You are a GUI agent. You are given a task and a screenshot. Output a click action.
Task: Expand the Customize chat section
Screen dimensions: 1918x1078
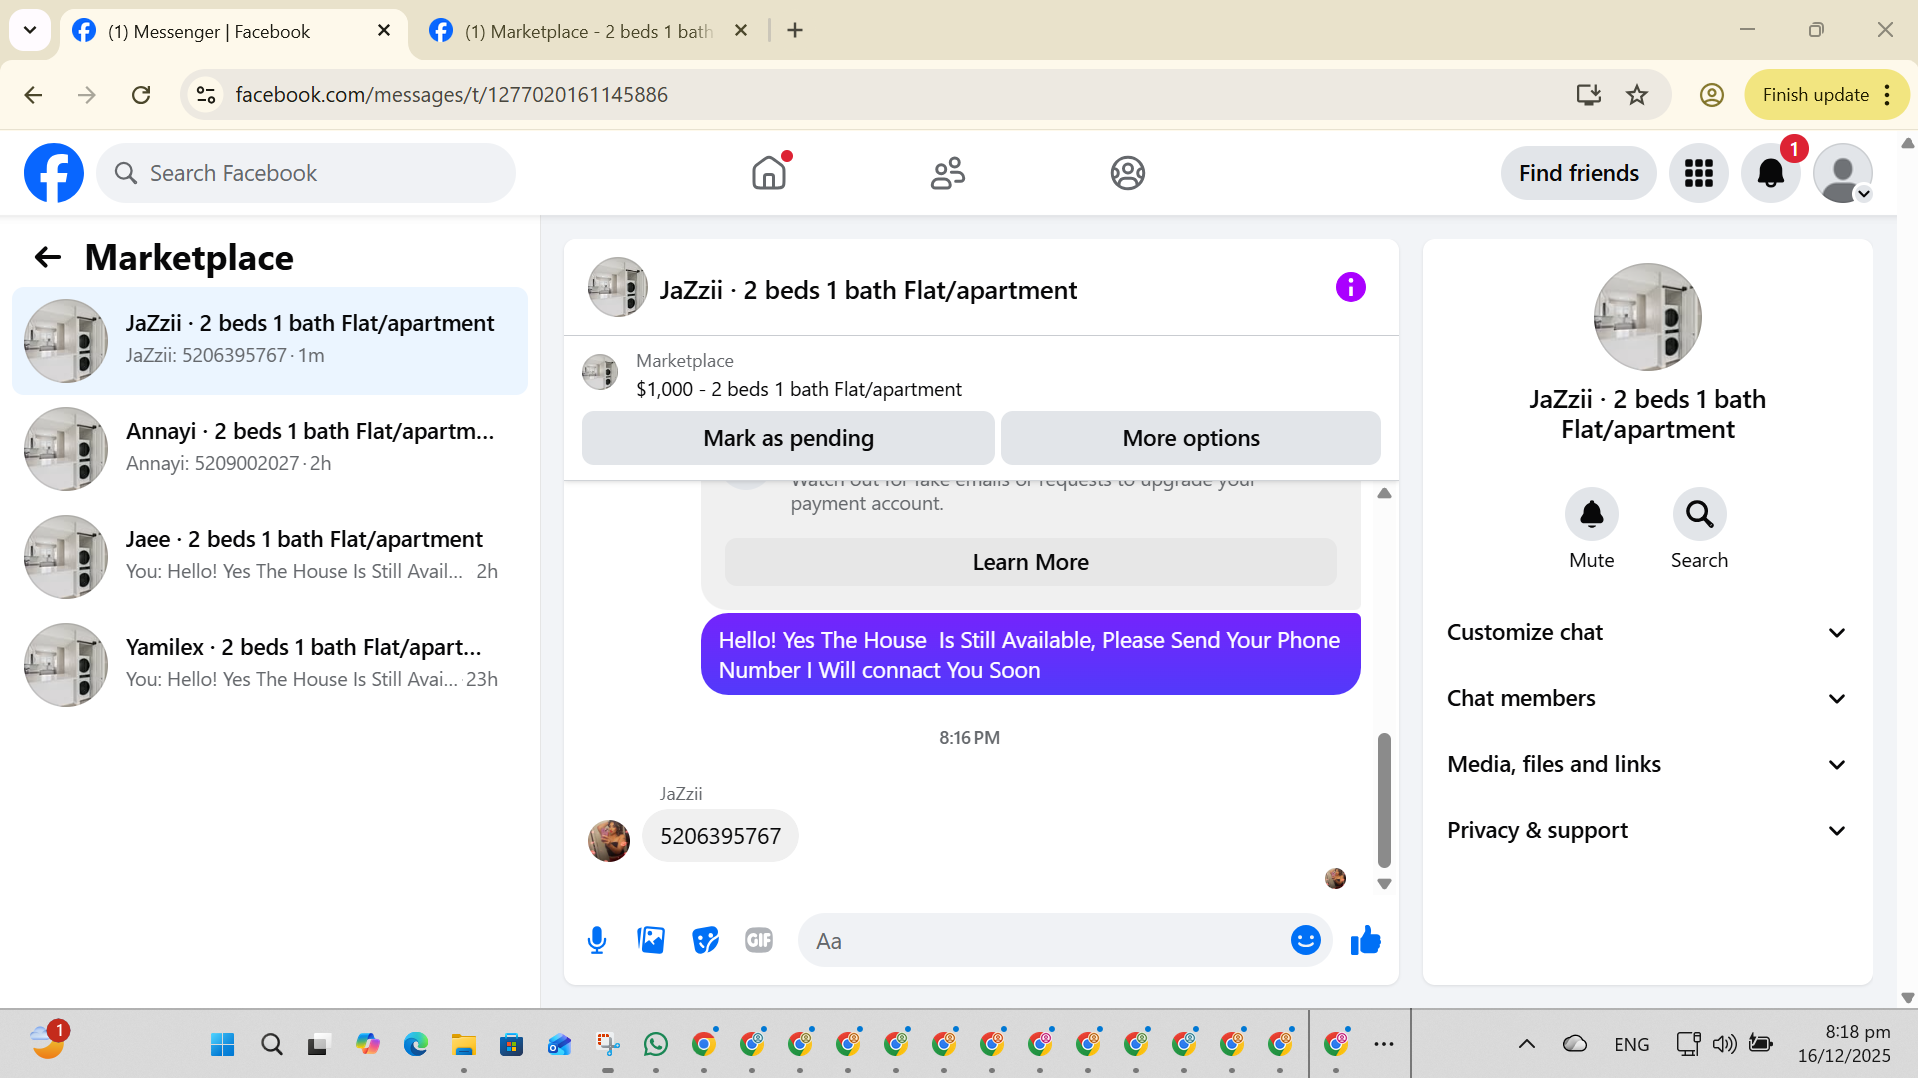click(1646, 632)
